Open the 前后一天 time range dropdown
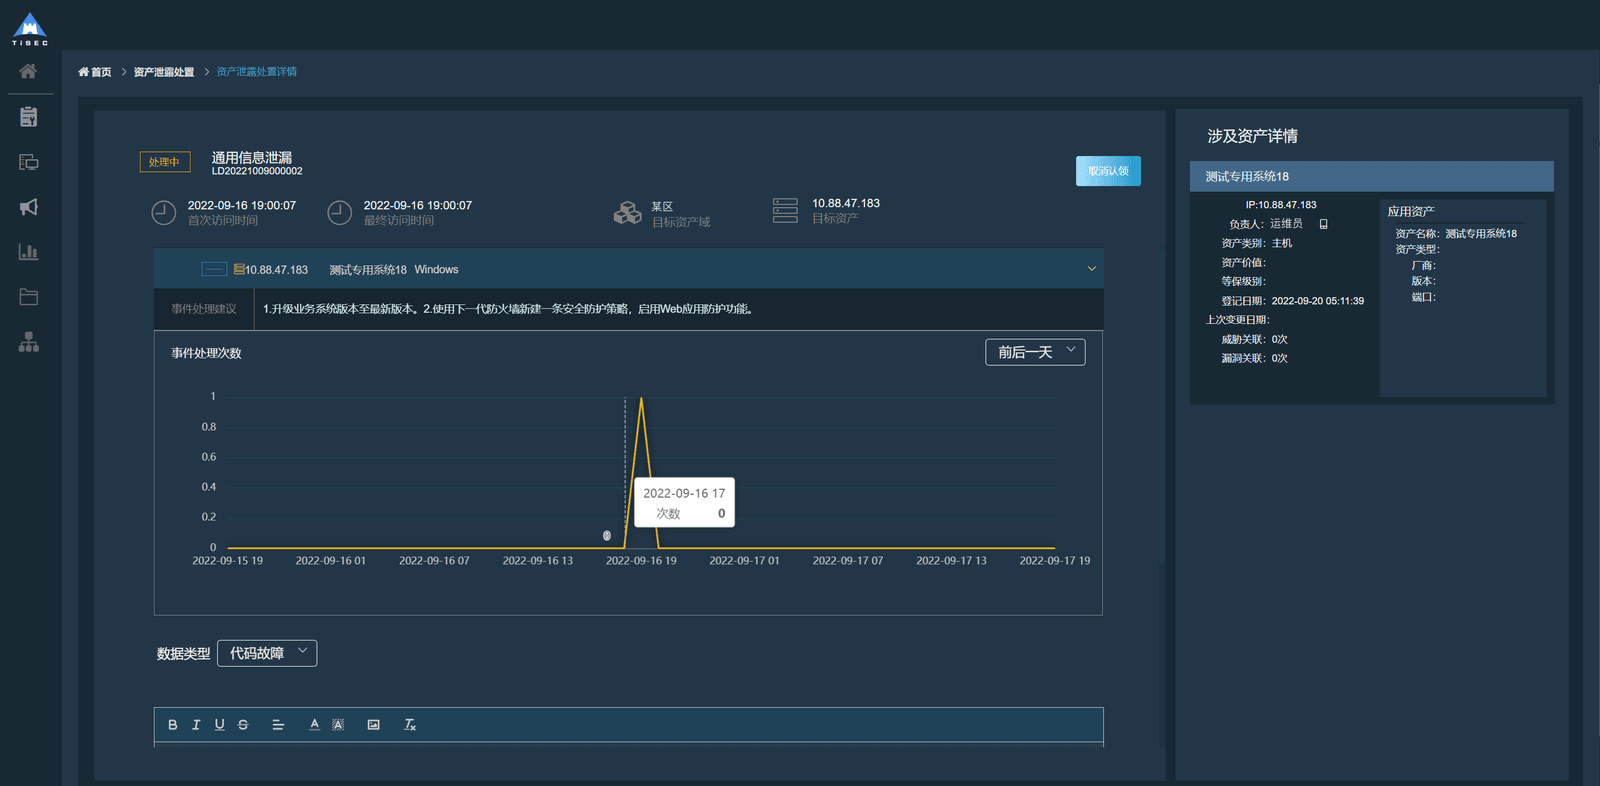1600x786 pixels. (1035, 352)
